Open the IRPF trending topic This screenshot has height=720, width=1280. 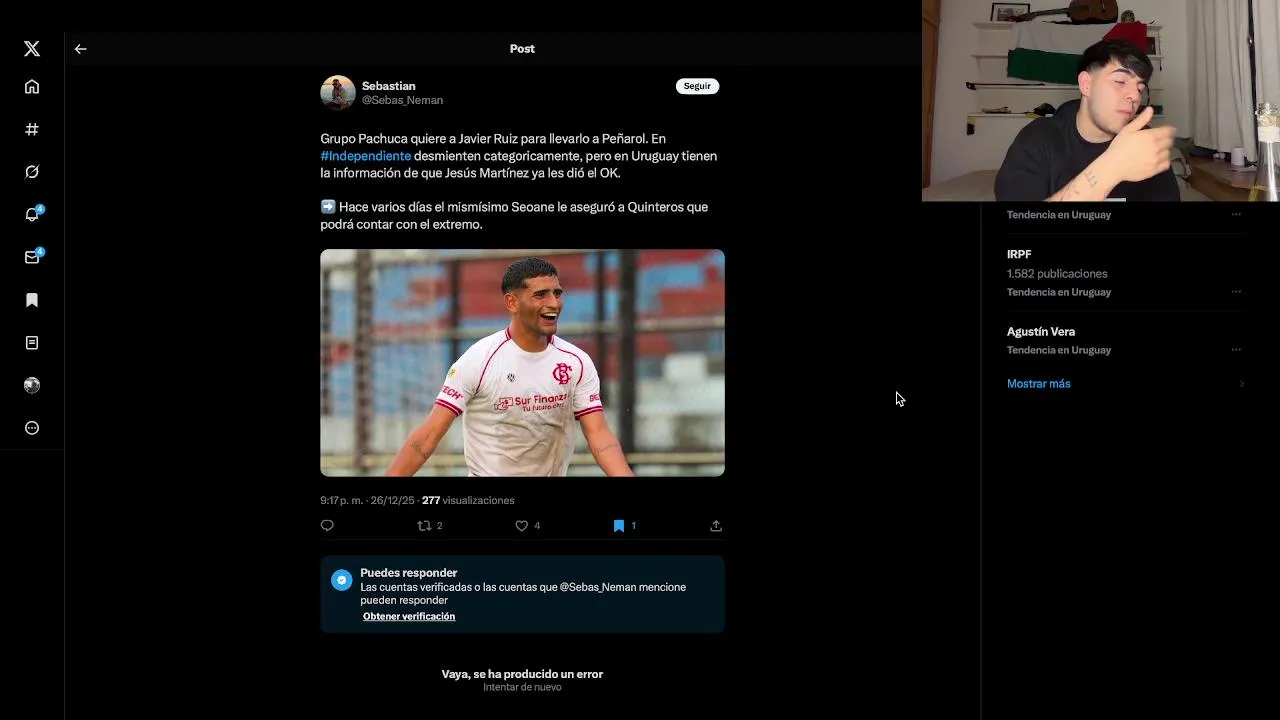pos(1019,254)
